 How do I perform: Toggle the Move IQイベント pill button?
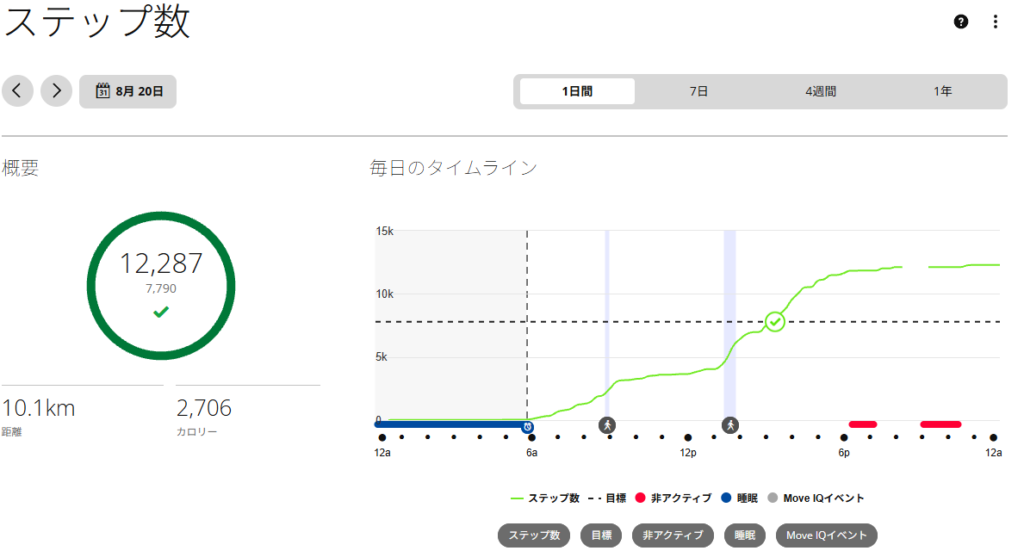coord(826,535)
